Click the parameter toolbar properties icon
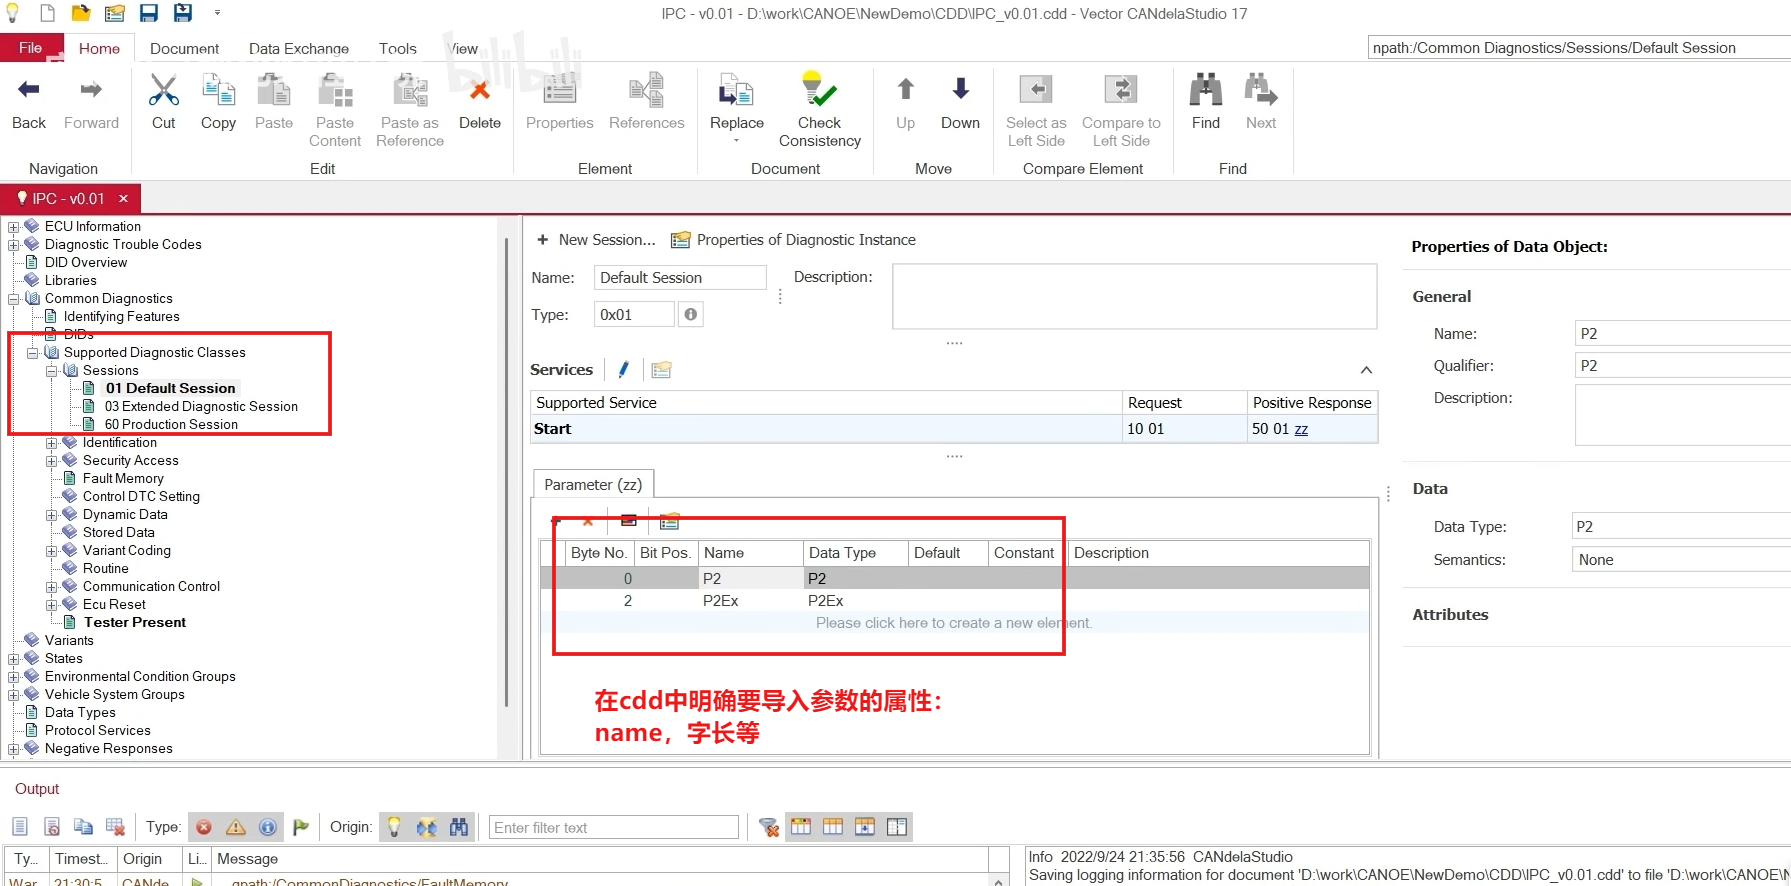 click(669, 521)
